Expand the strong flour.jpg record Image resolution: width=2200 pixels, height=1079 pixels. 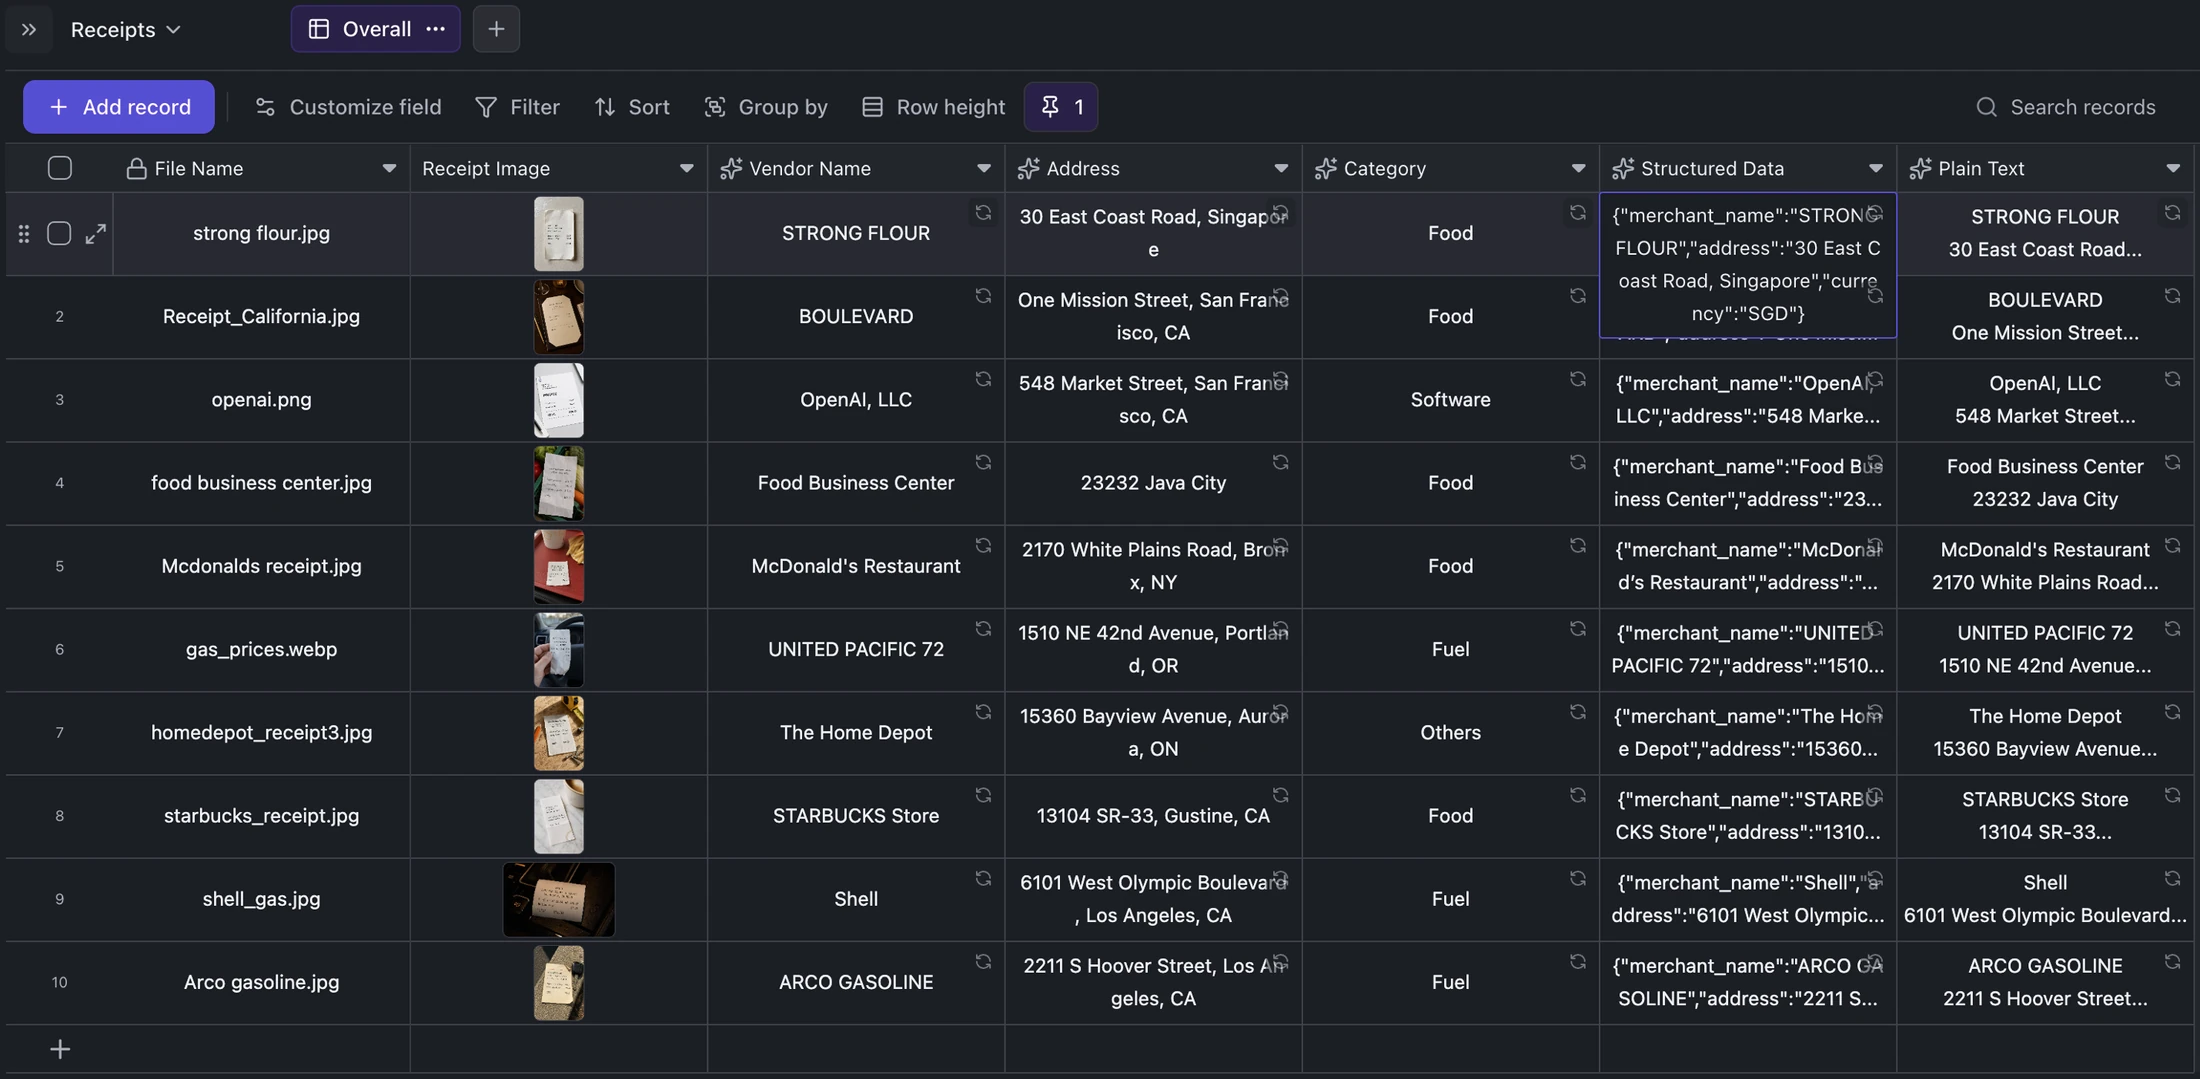tap(95, 233)
